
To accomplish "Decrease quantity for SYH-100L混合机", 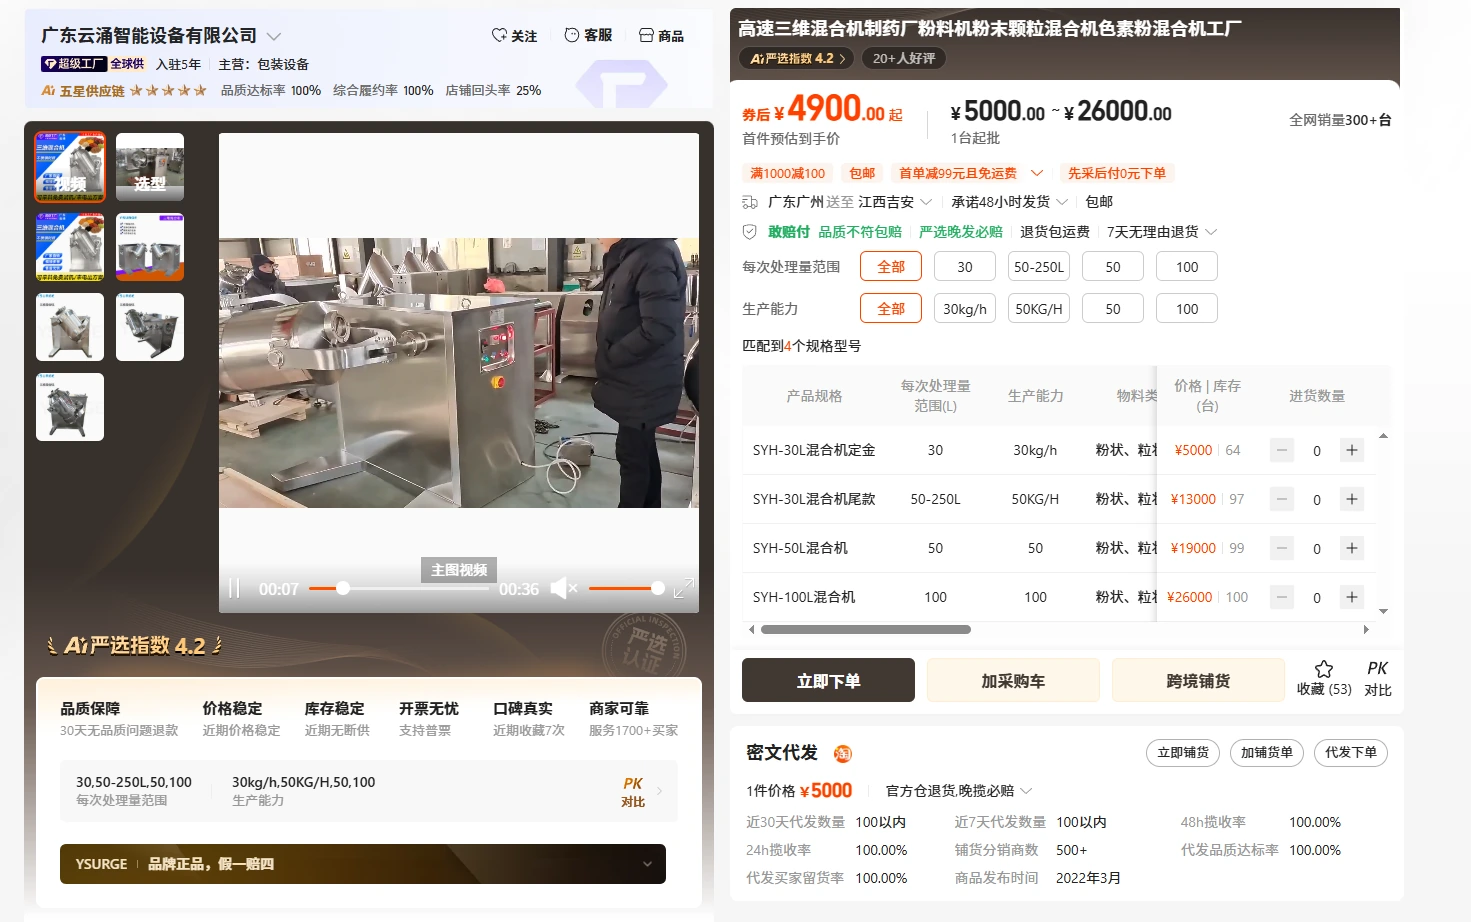I will point(1282,597).
